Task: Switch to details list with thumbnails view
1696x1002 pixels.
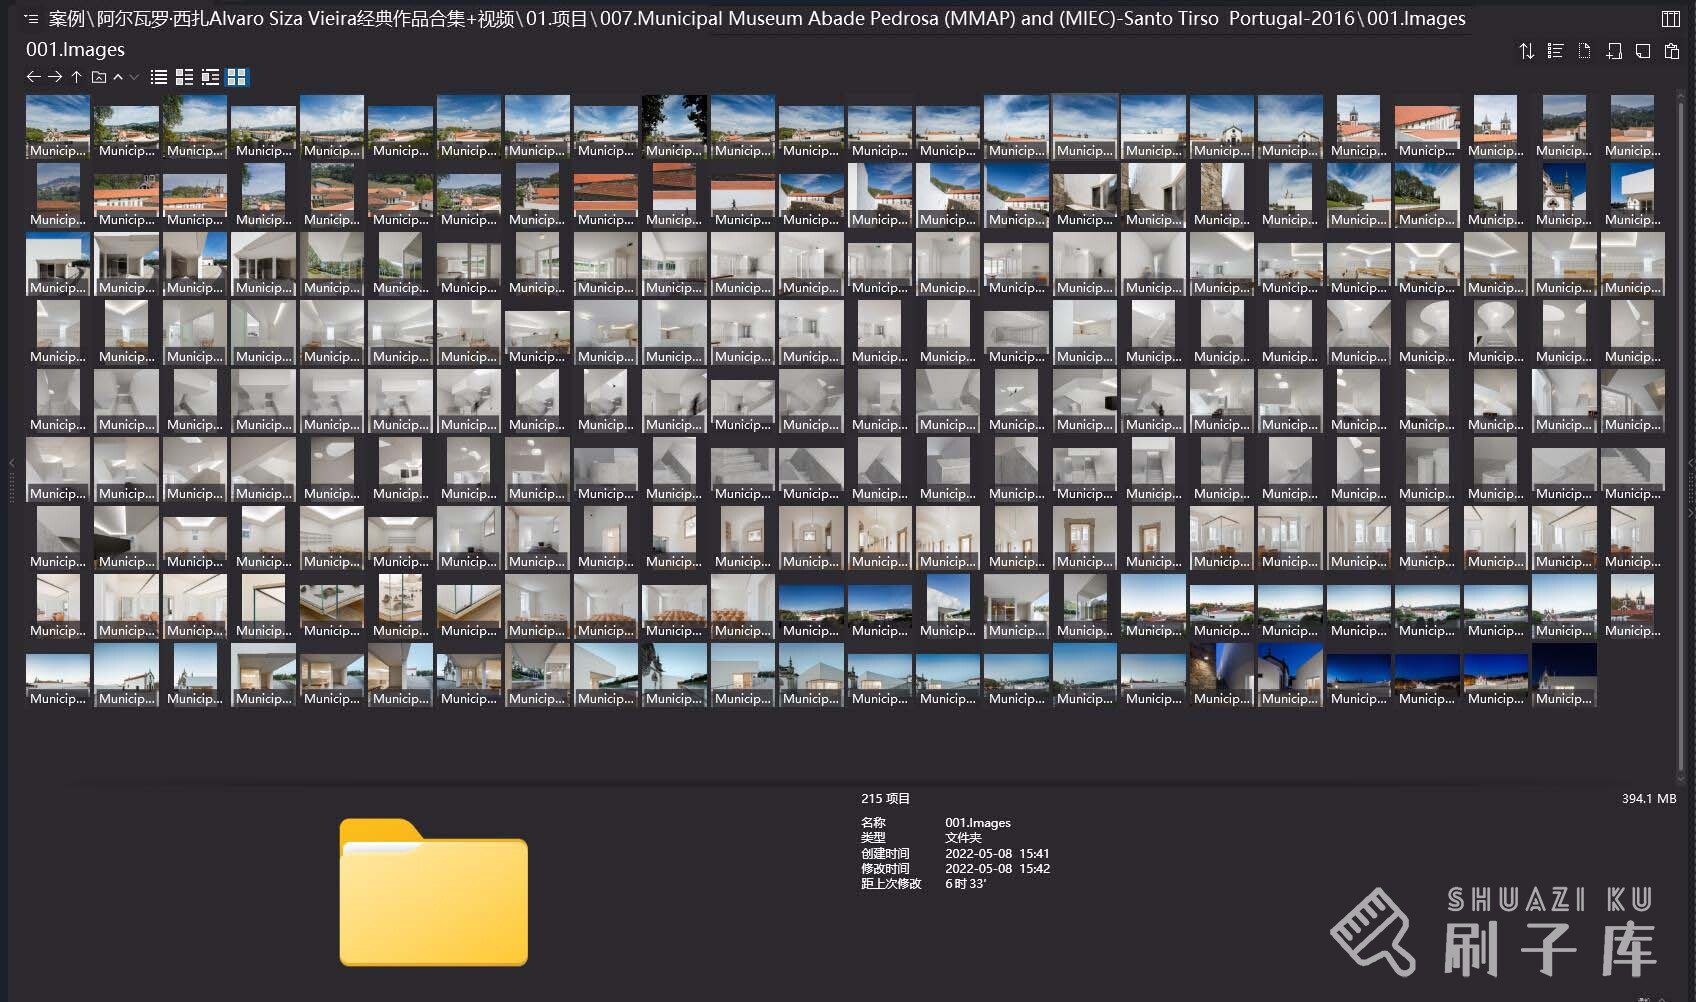Action: pyautogui.click(x=184, y=77)
